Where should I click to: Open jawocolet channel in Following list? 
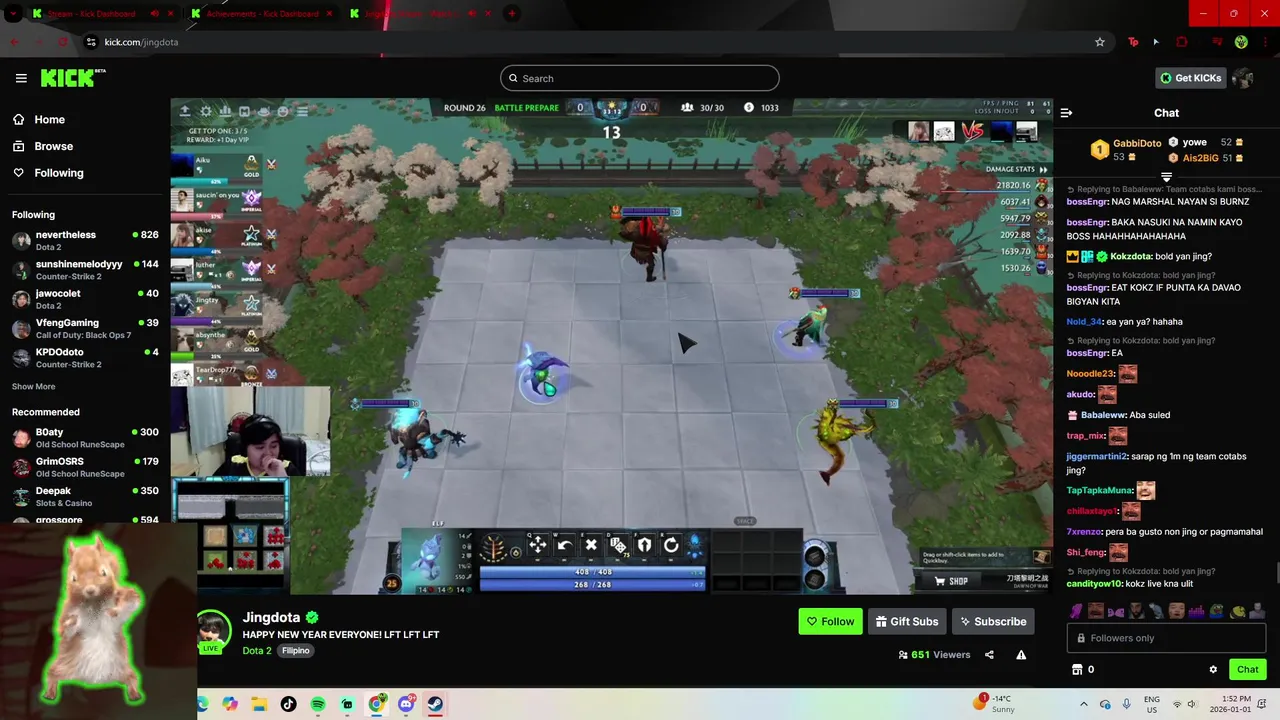pos(85,299)
